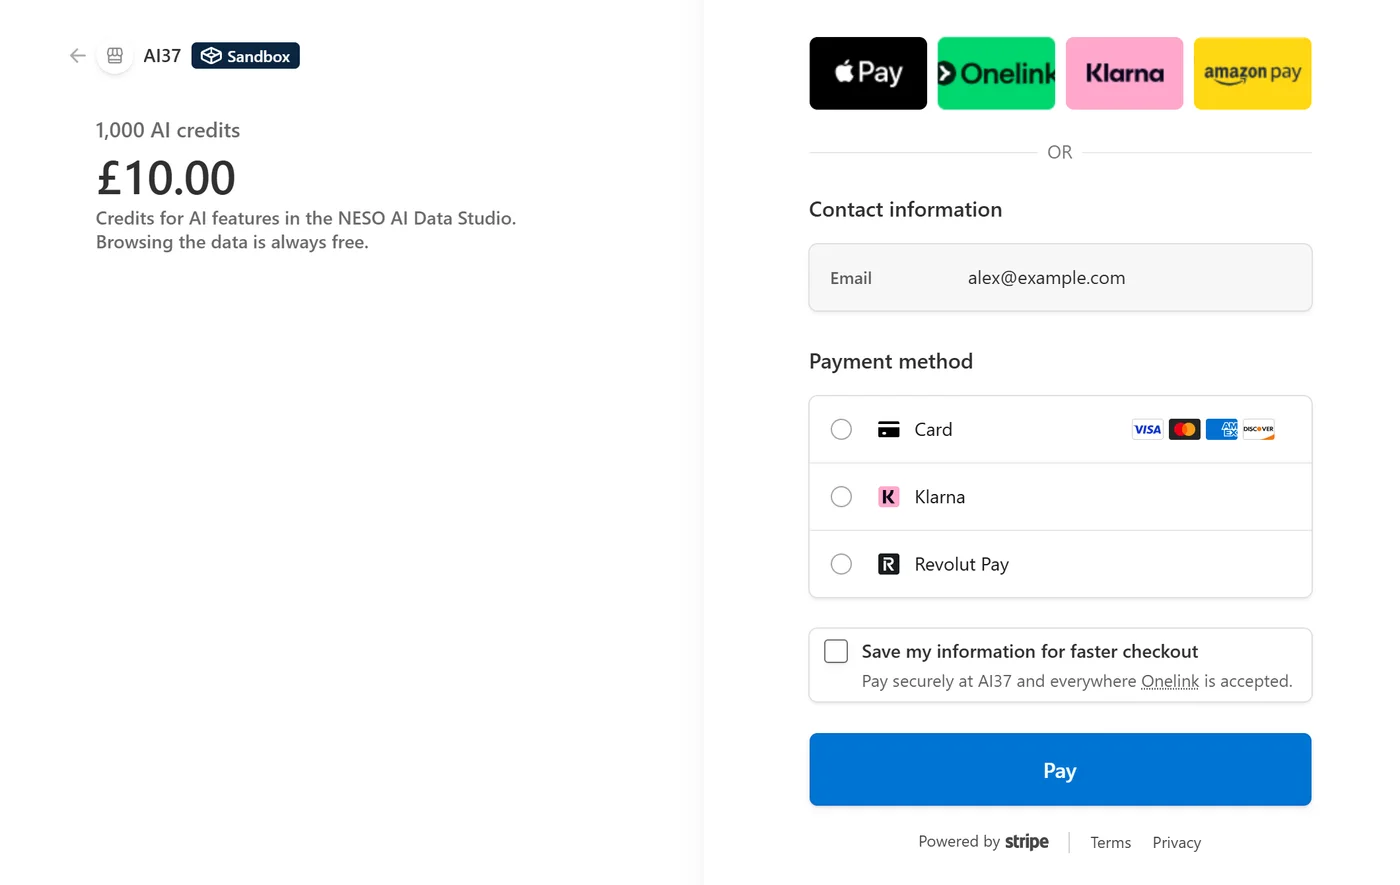Viewport: 1400px width, 885px height.
Task: Click the '1,000 AI credits' text
Action: click(x=168, y=130)
